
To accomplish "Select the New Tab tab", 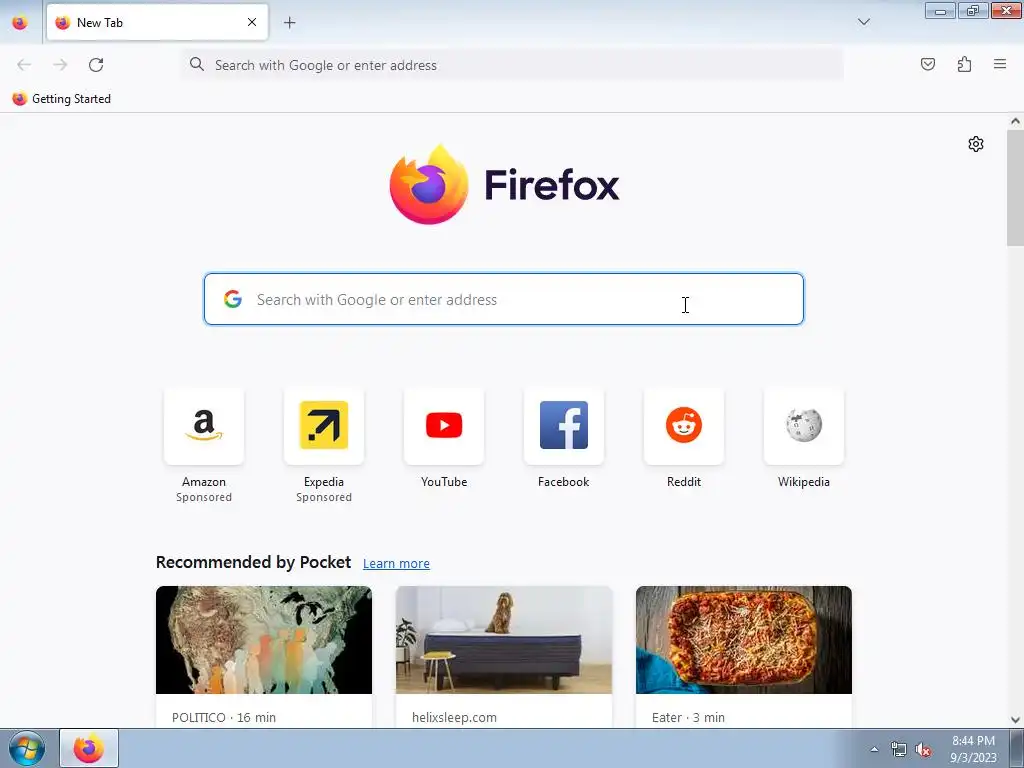I will tap(157, 22).
